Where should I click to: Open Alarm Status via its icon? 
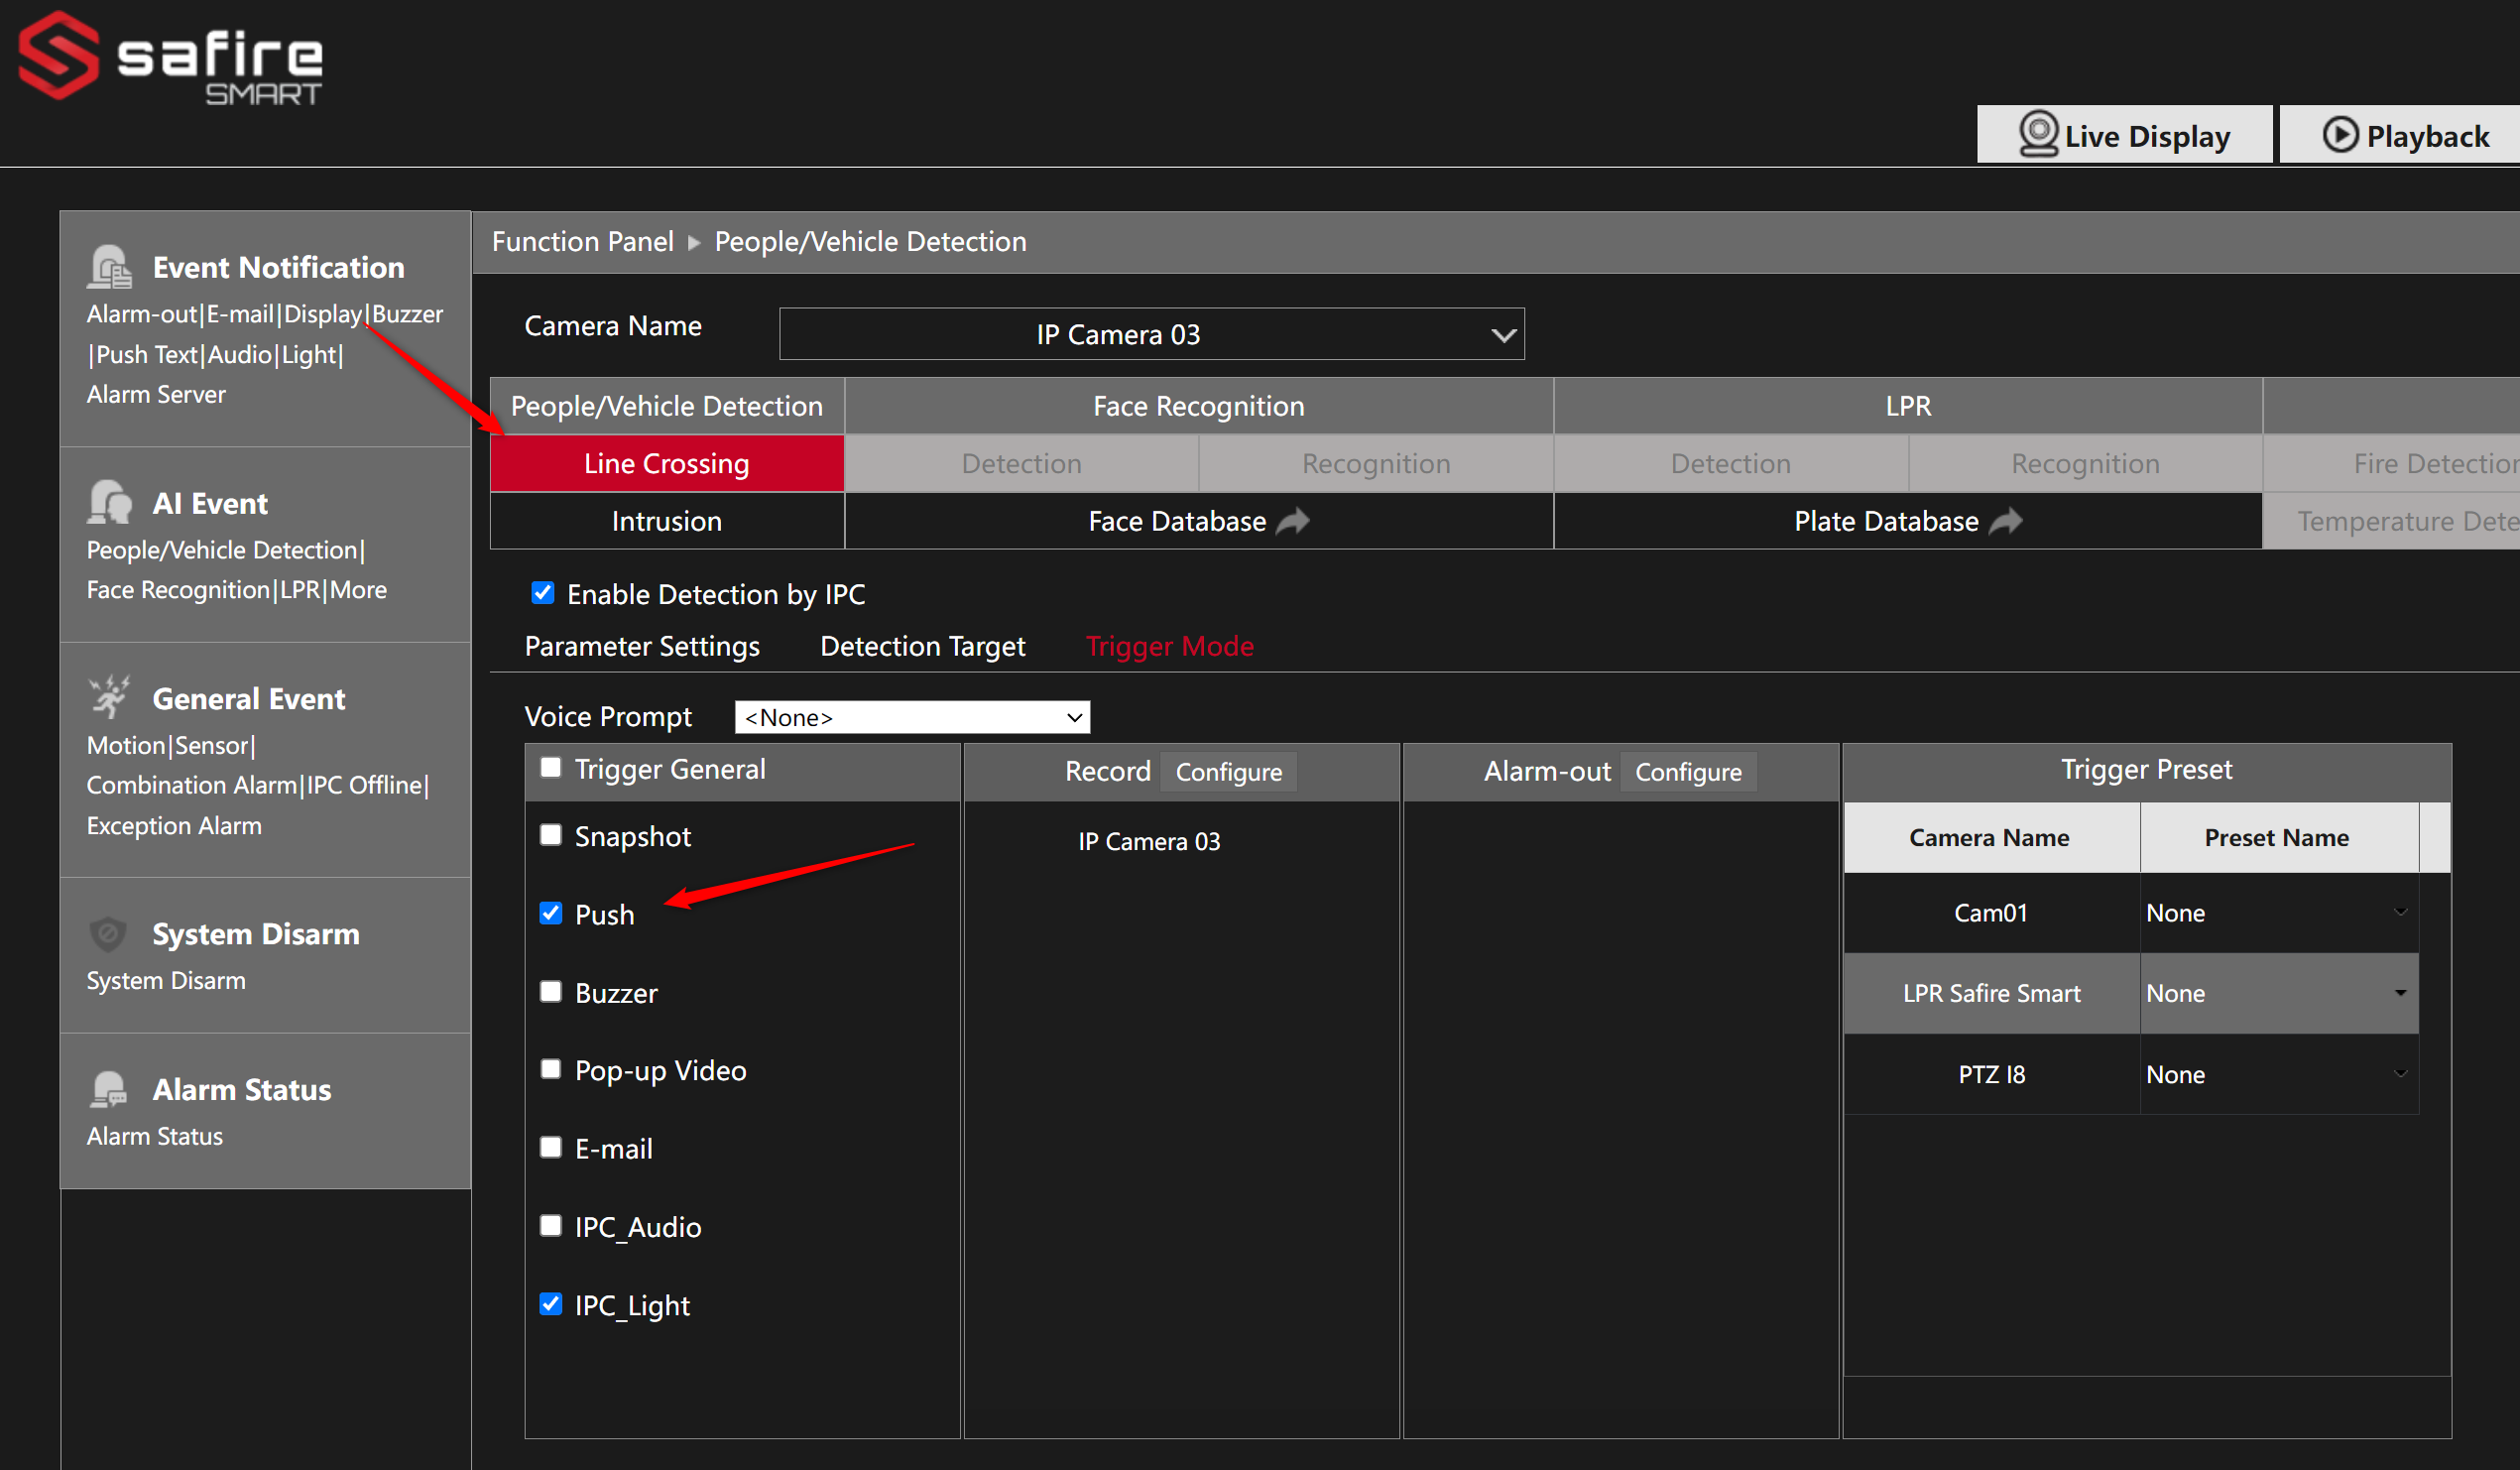click(110, 1088)
